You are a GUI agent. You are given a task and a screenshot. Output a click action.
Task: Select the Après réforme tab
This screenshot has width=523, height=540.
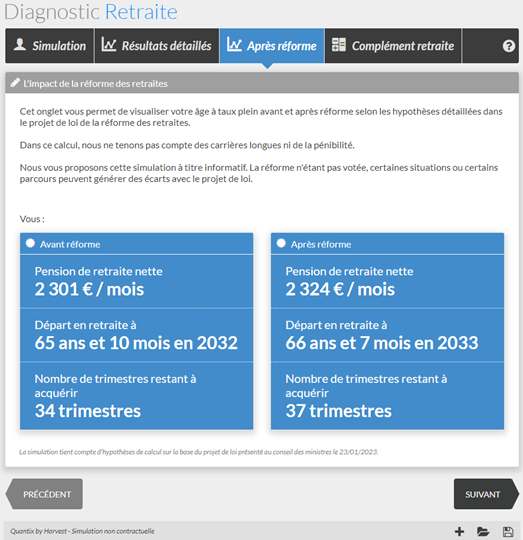(x=272, y=46)
